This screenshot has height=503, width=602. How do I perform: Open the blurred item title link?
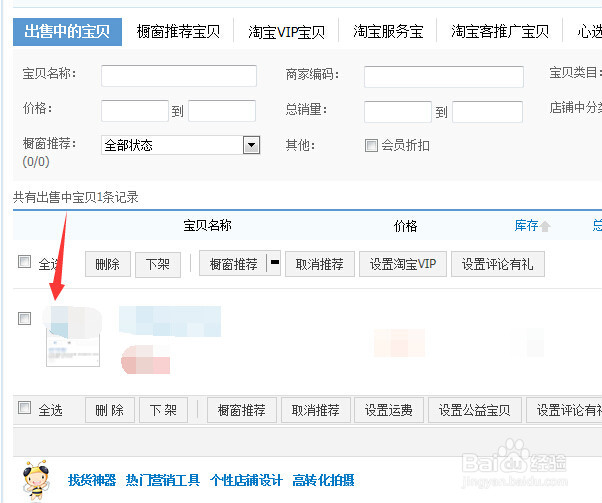[x=170, y=321]
